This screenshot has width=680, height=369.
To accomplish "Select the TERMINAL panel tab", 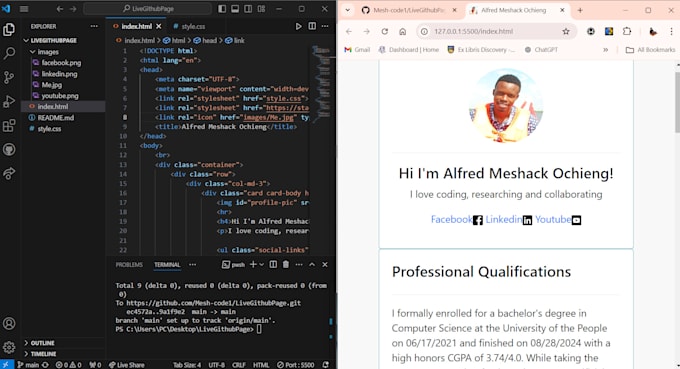I will [x=167, y=265].
